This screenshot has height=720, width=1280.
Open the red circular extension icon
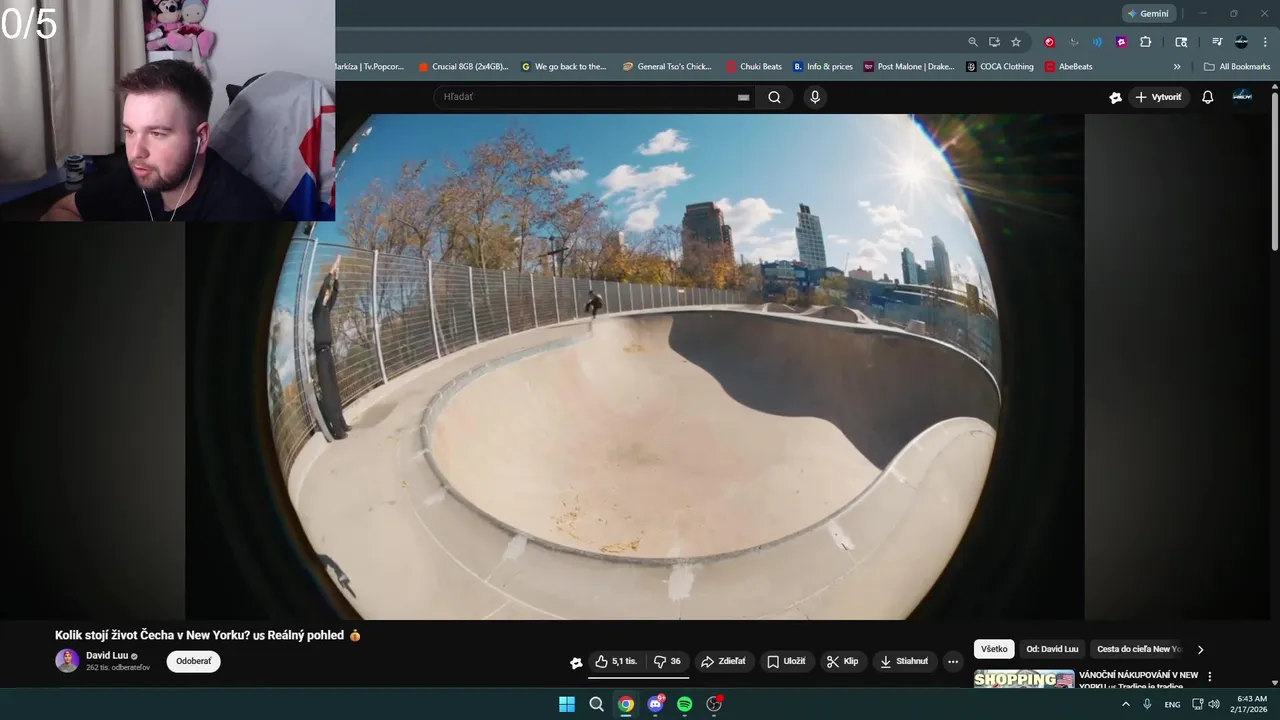coord(1049,42)
